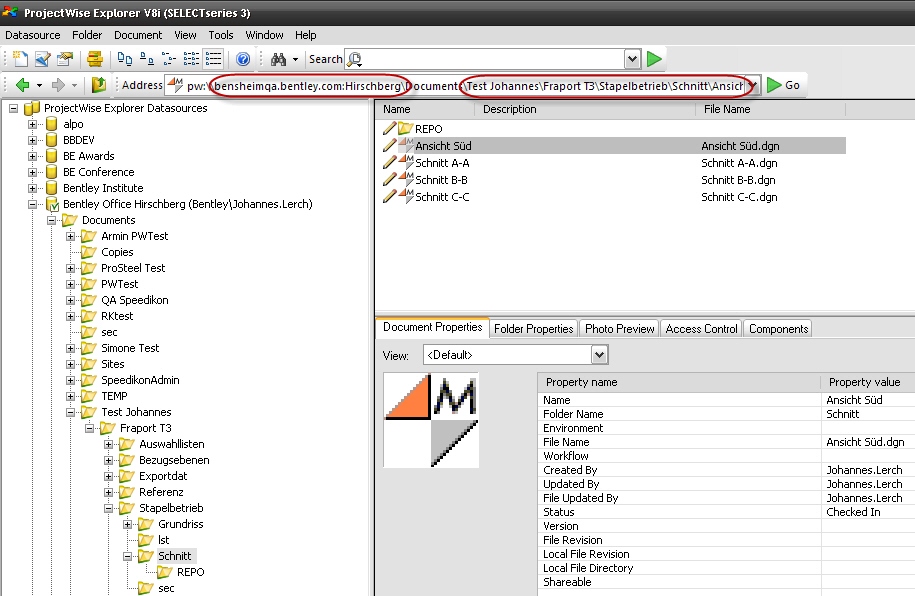Screen dimensions: 915x596
Task: Select the Stapelbetrieb folder
Action: point(171,508)
